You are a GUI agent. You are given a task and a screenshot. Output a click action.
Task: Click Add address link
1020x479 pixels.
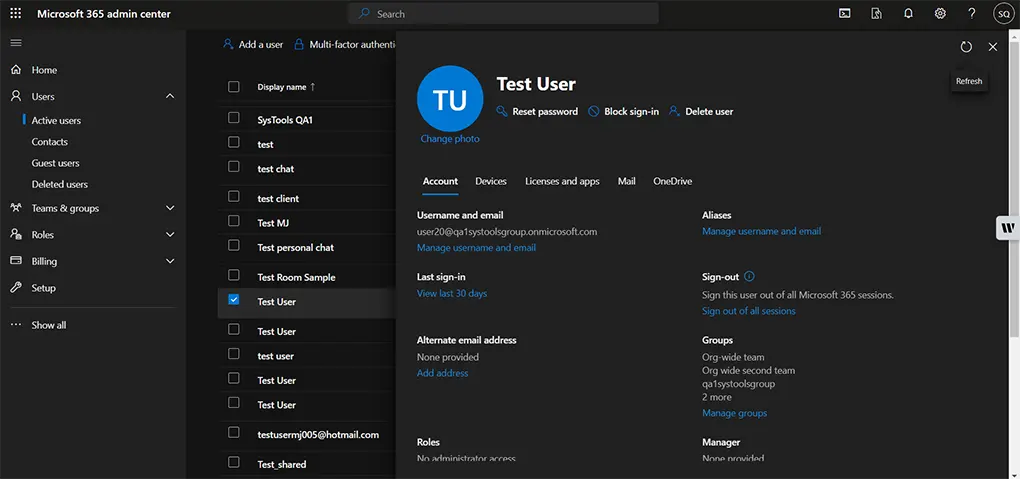pos(442,373)
